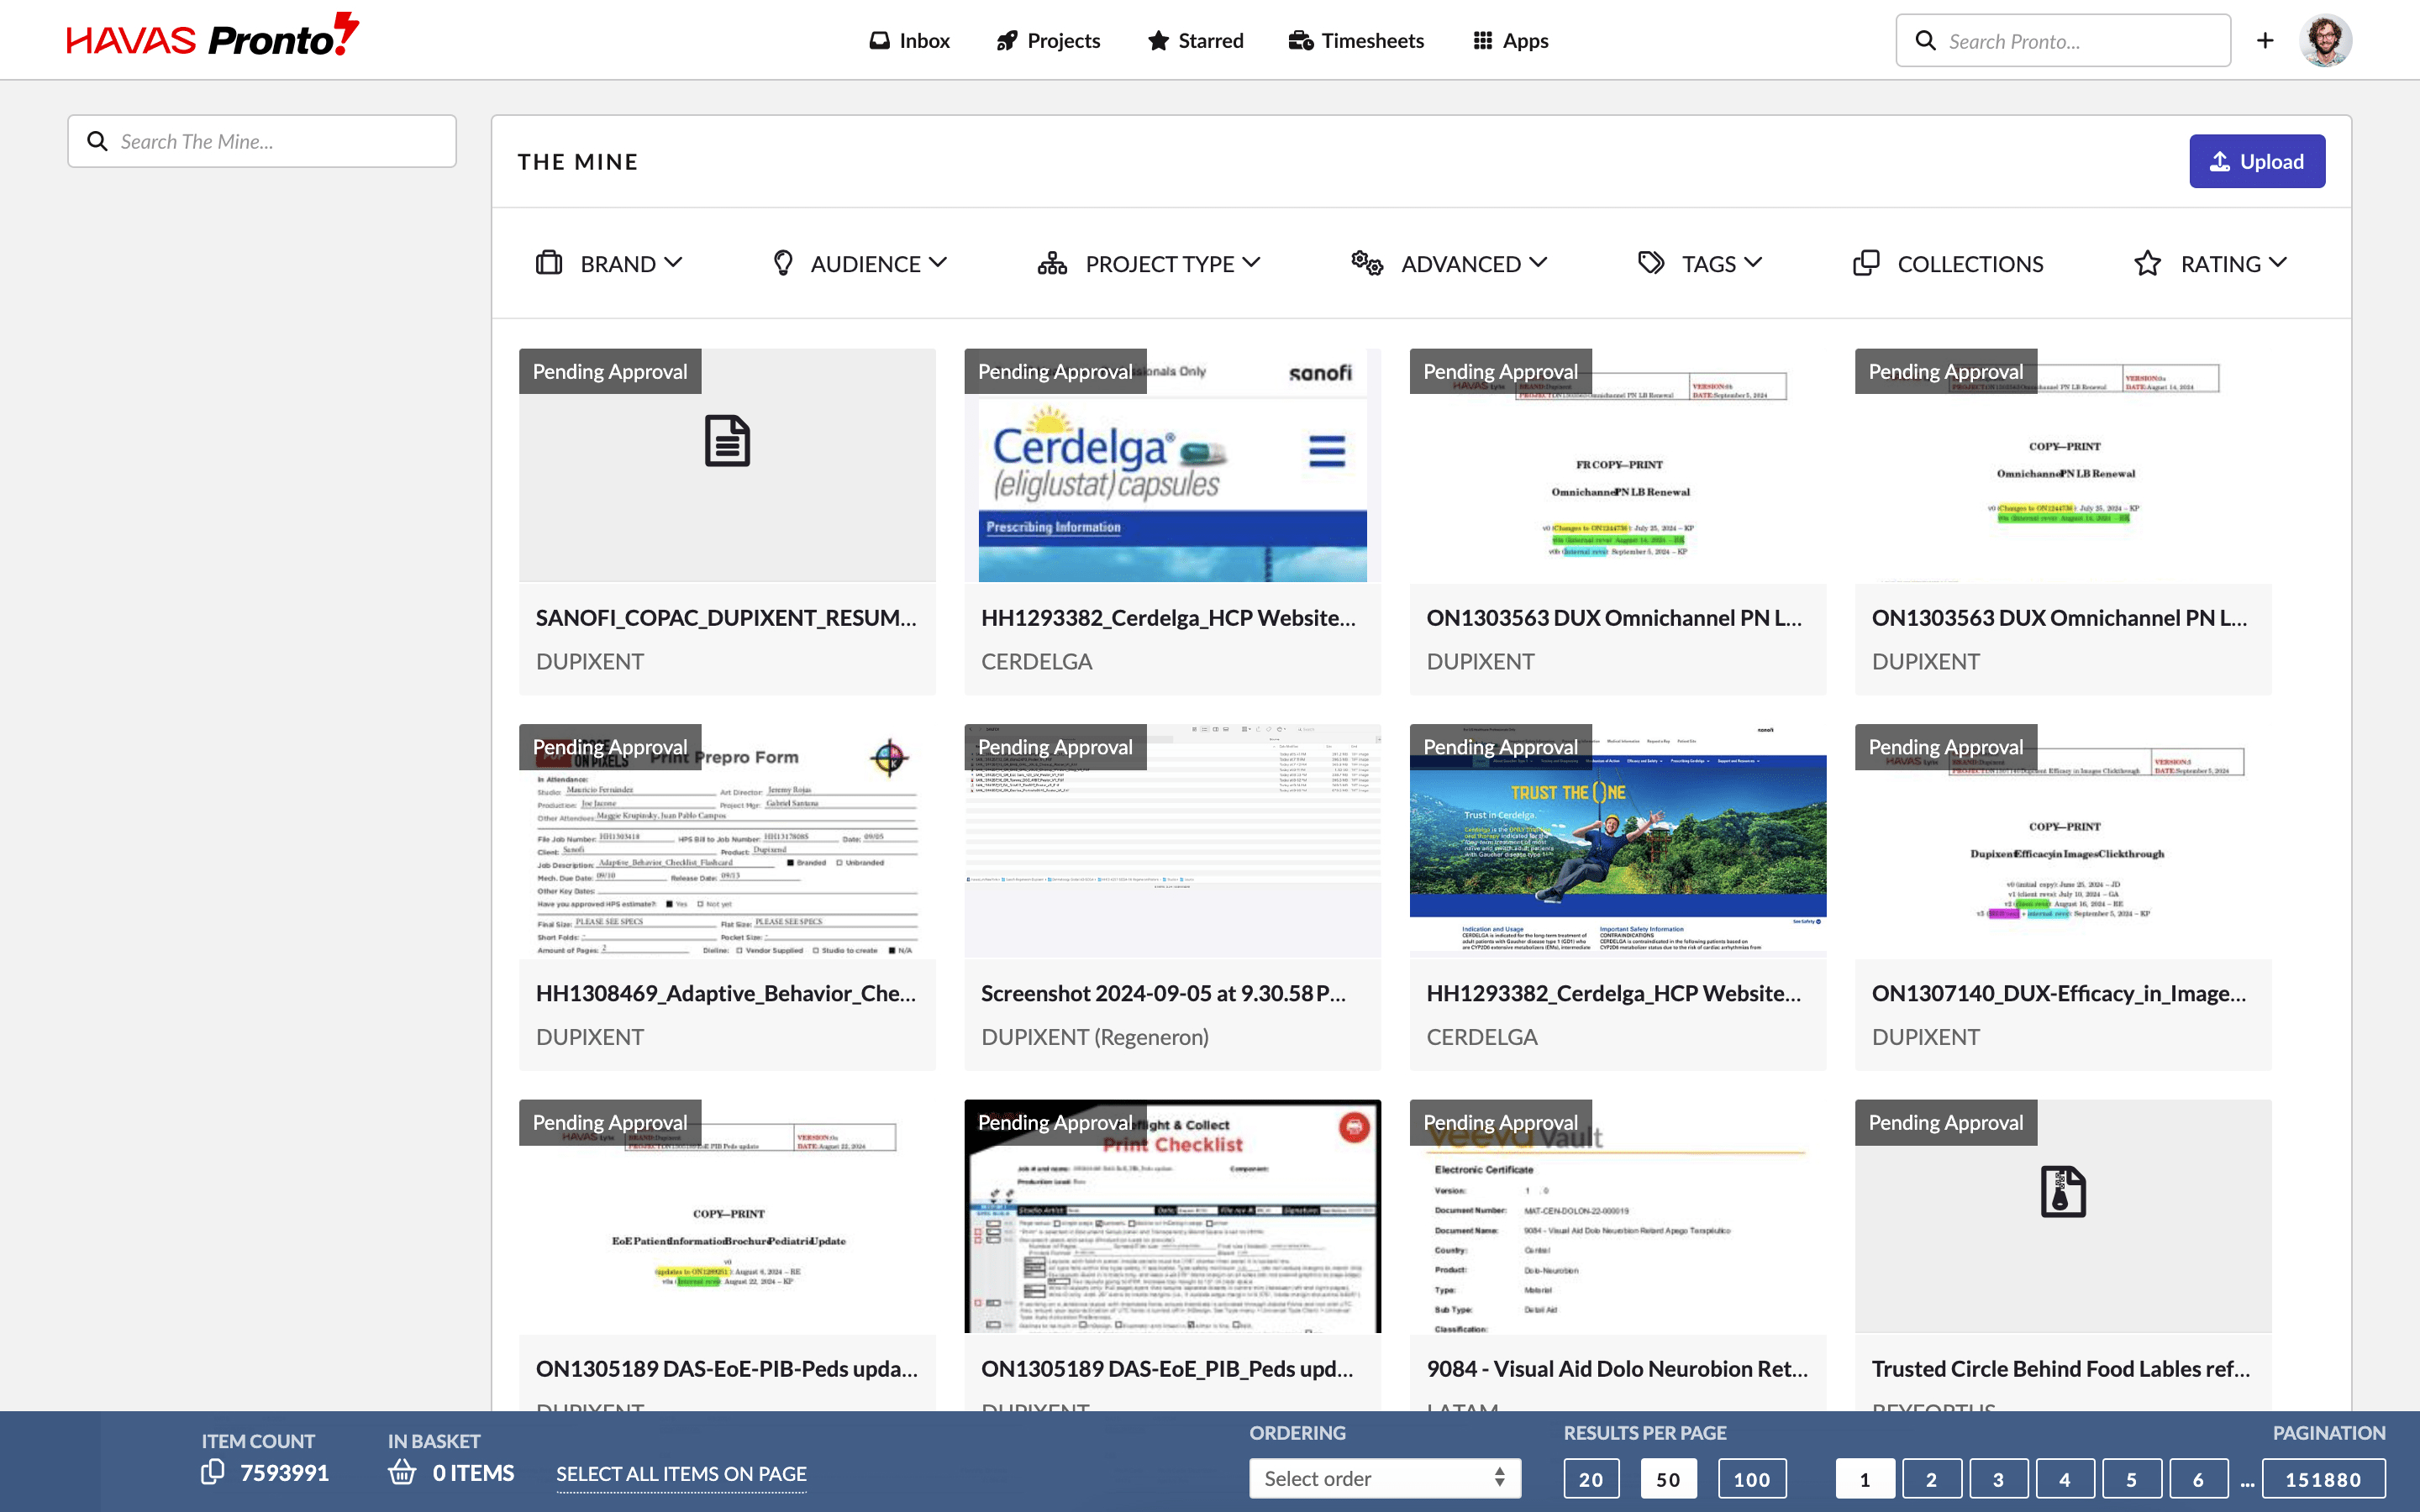
Task: Set results per page to 20
Action: point(1591,1478)
